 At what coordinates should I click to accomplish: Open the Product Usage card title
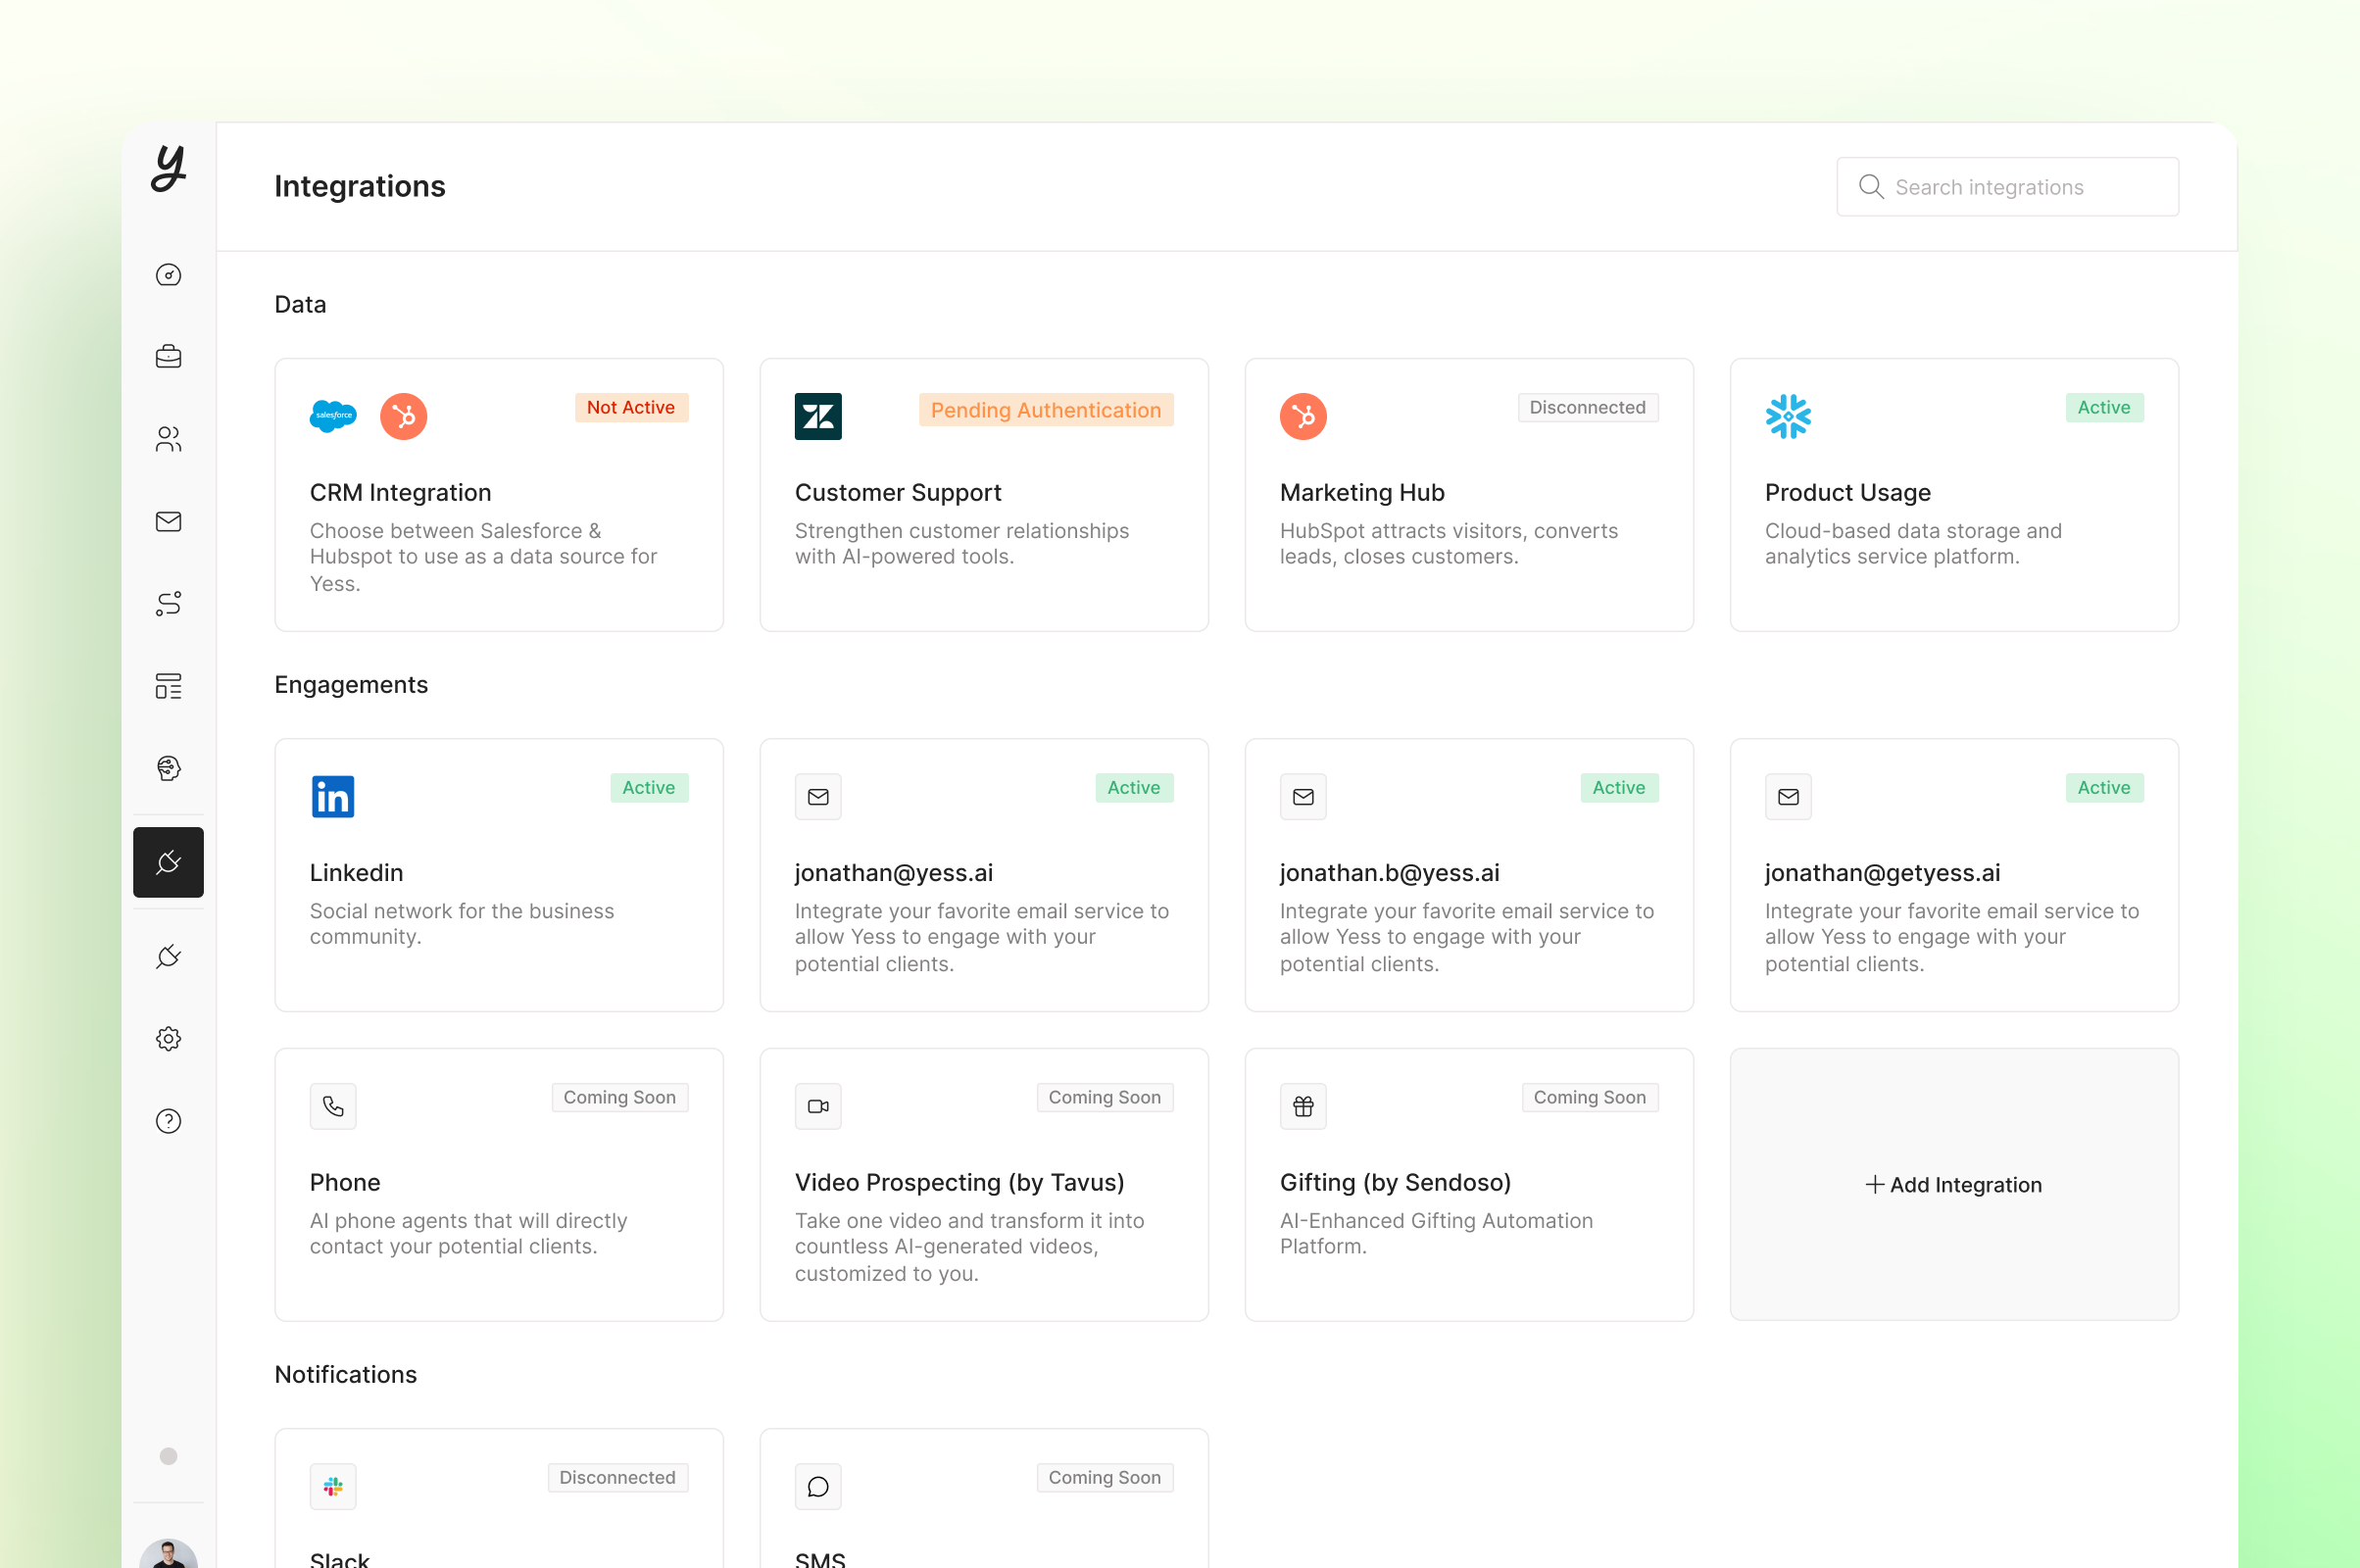[1848, 492]
